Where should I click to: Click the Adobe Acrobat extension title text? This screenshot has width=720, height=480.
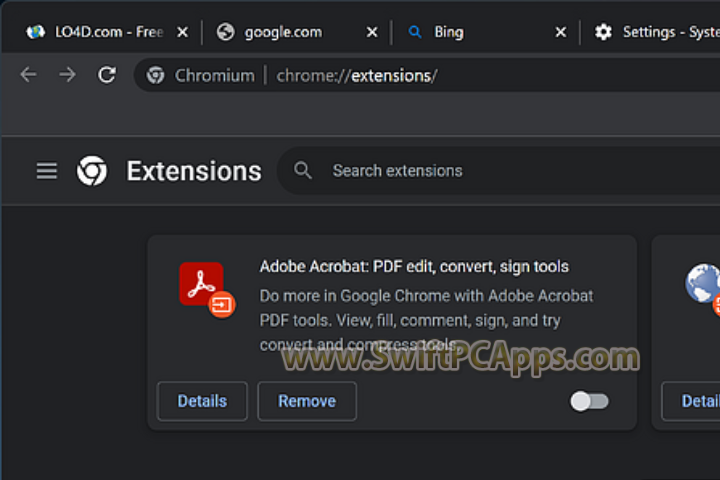(x=414, y=266)
